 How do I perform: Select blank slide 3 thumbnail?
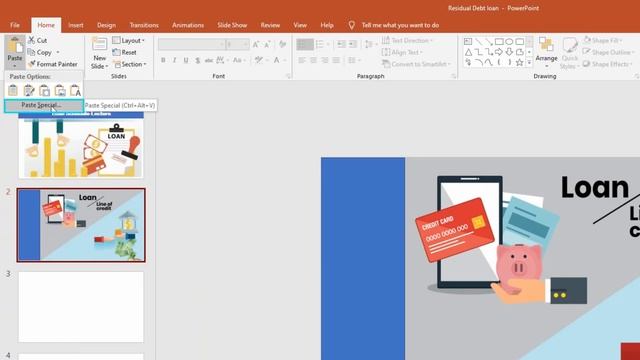click(81, 307)
